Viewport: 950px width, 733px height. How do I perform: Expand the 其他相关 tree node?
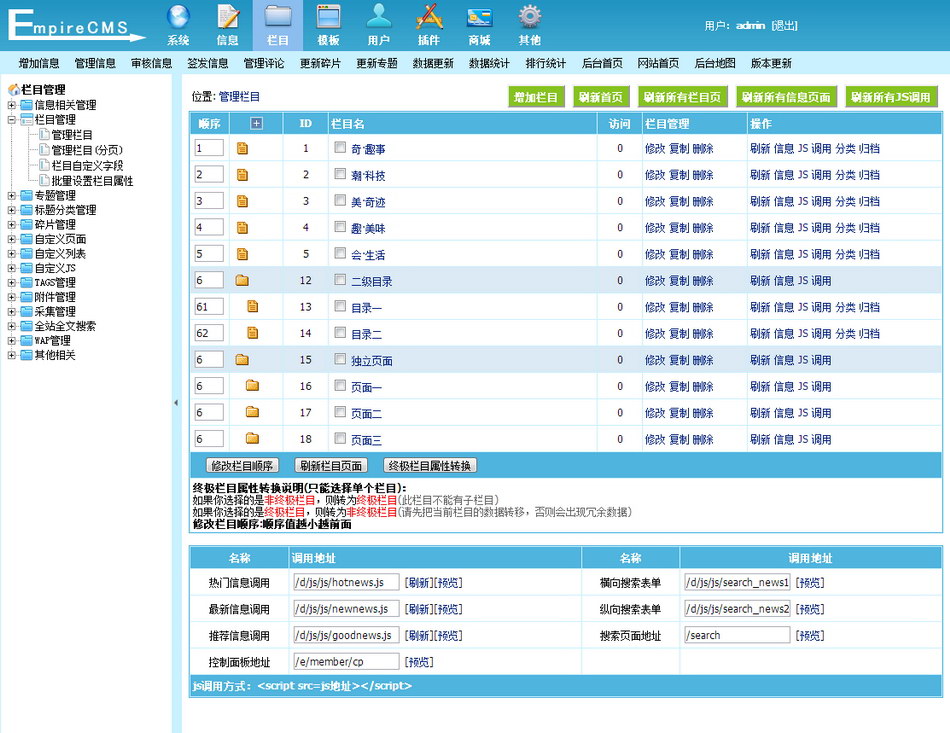pos(12,355)
